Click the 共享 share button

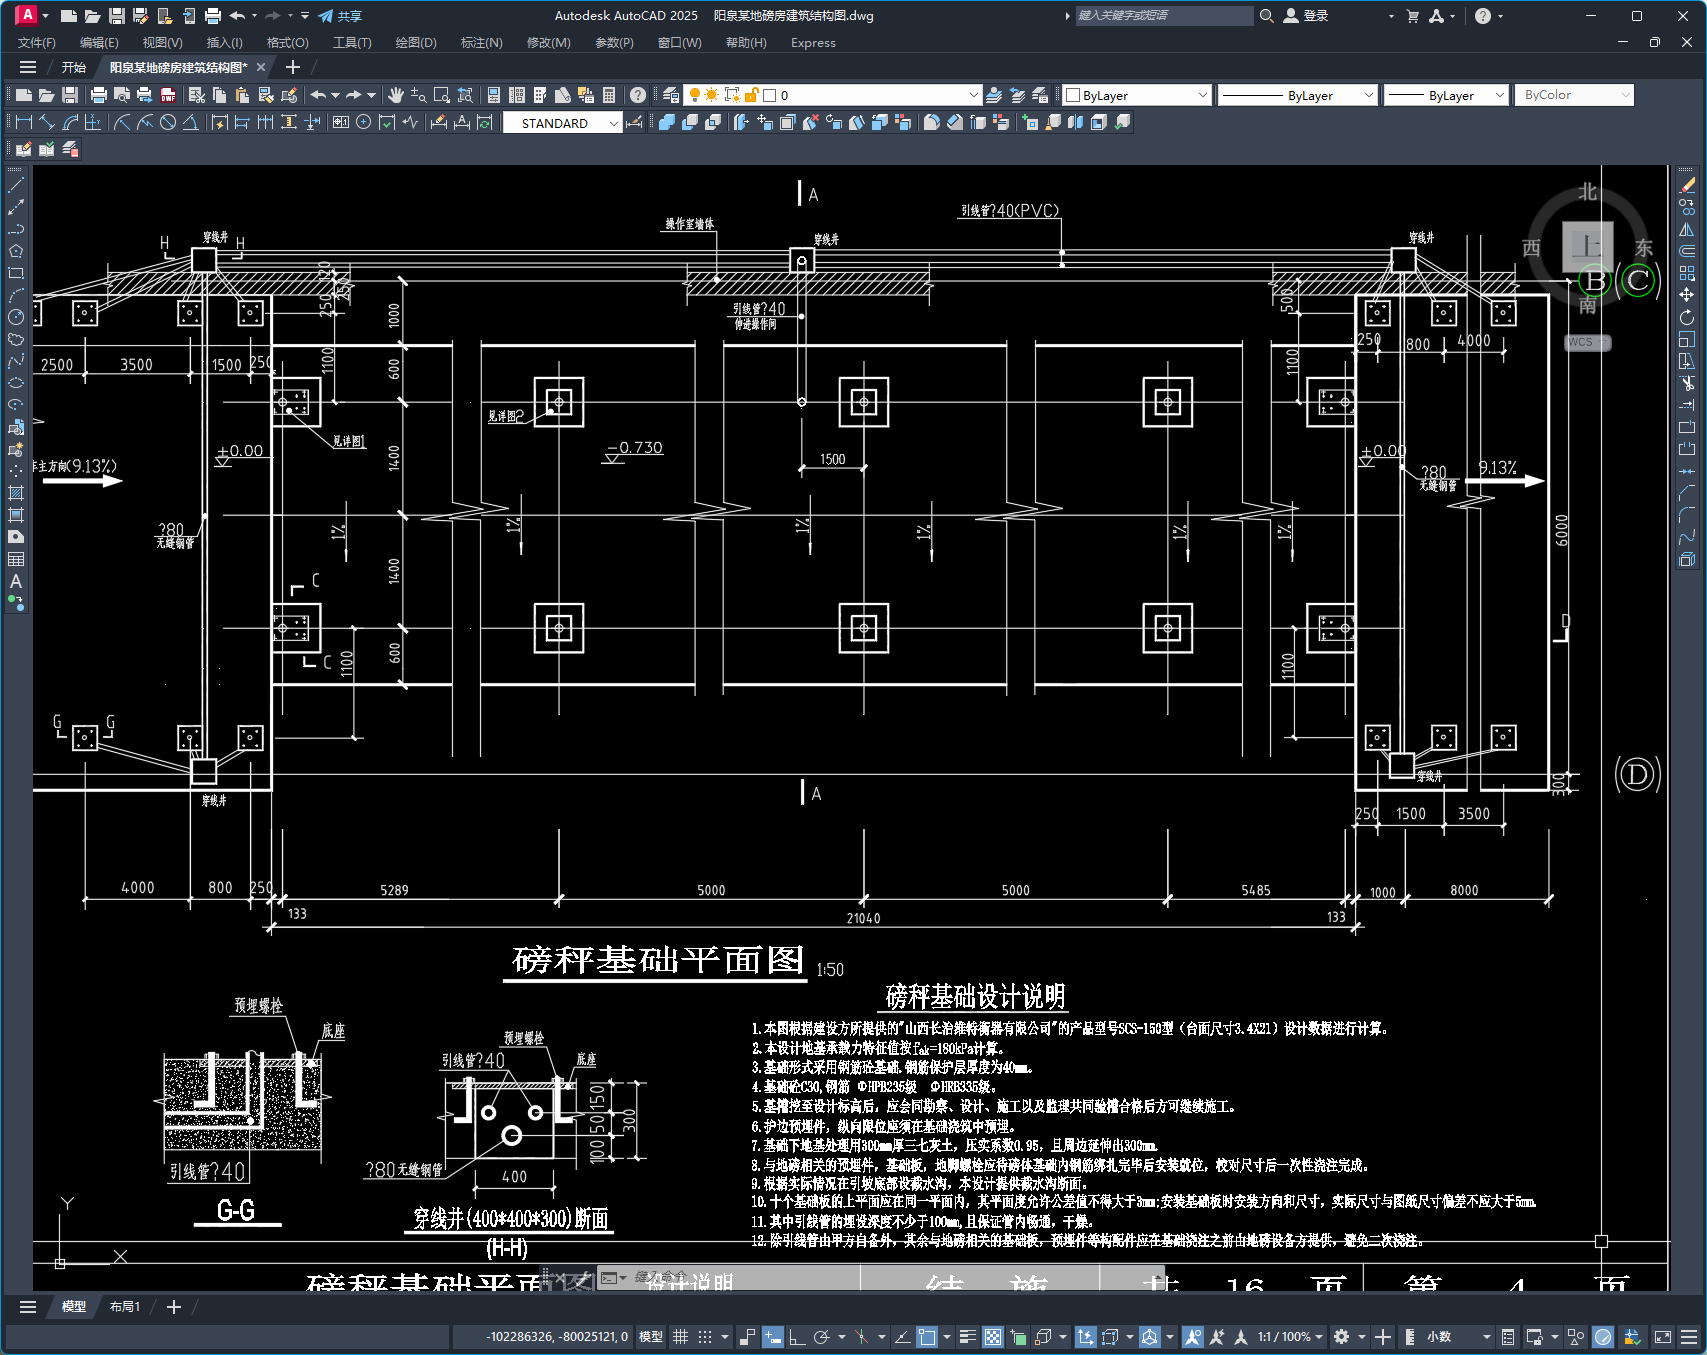[340, 16]
